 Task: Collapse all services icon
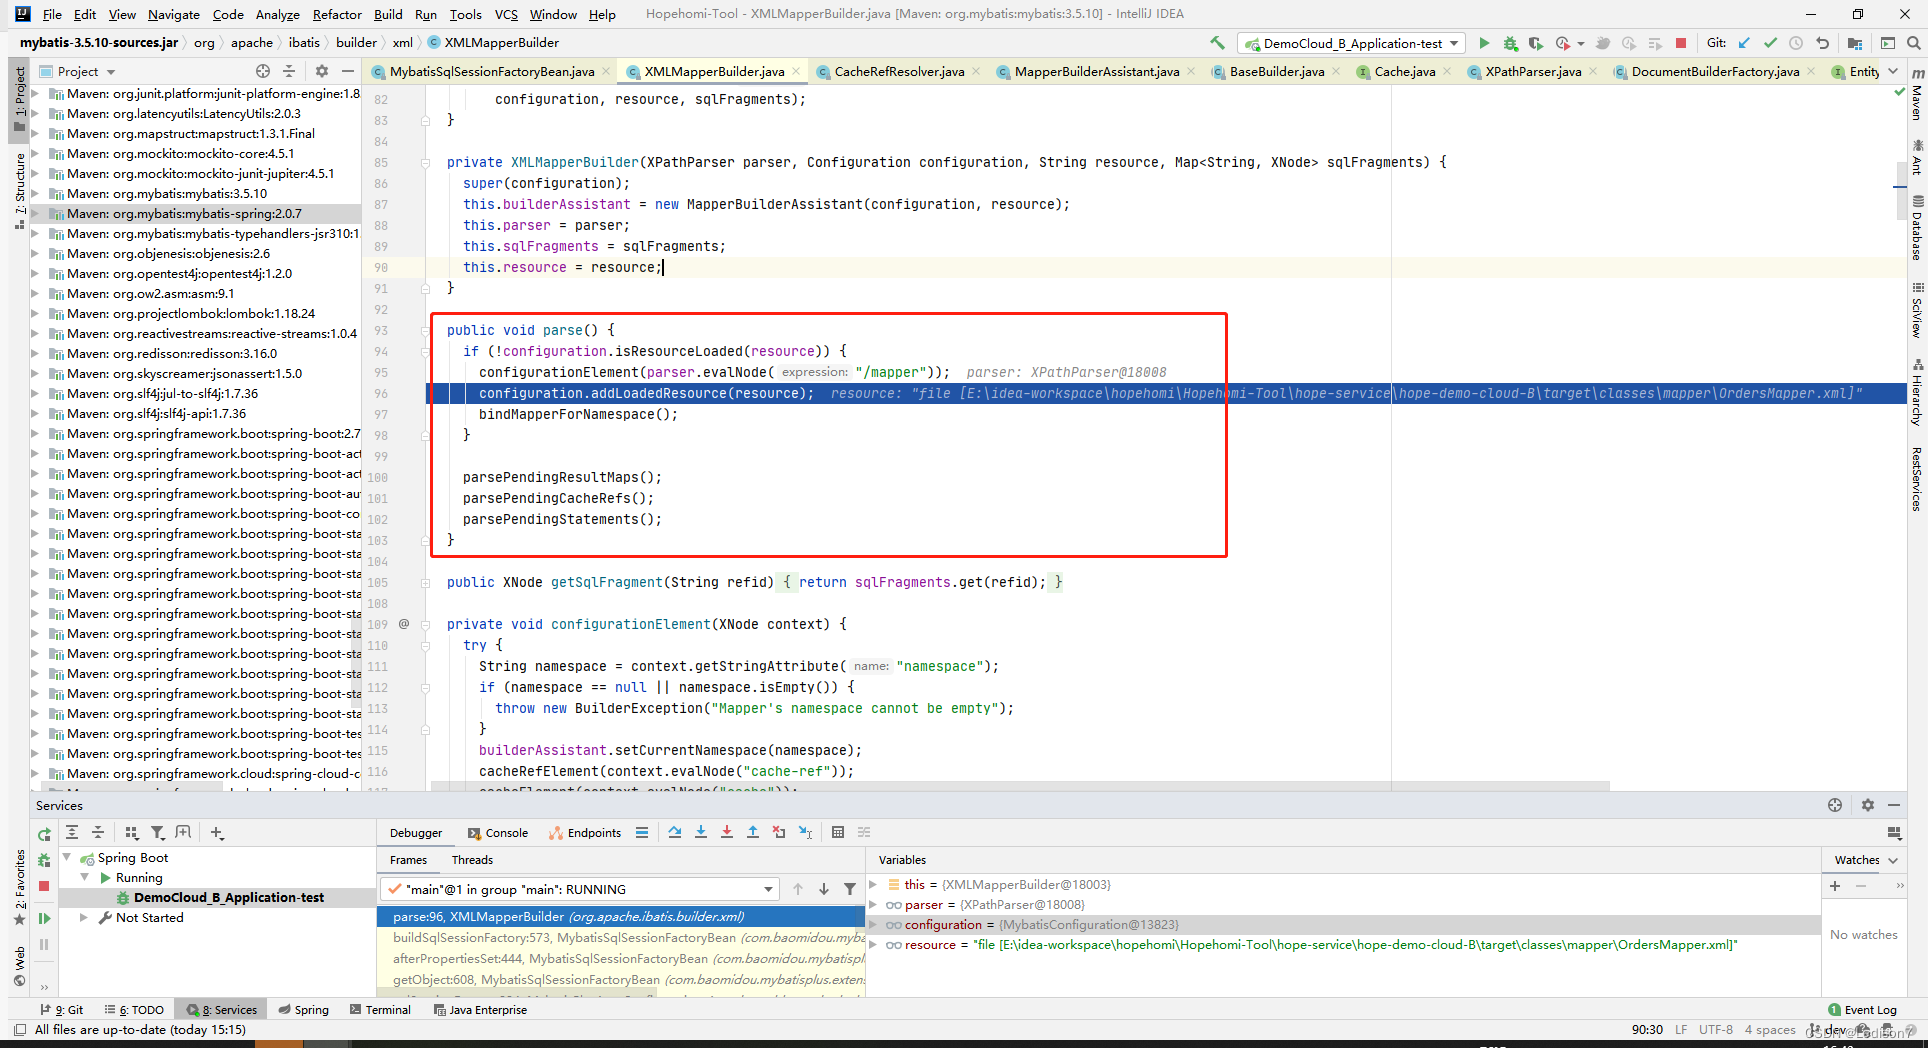[98, 832]
